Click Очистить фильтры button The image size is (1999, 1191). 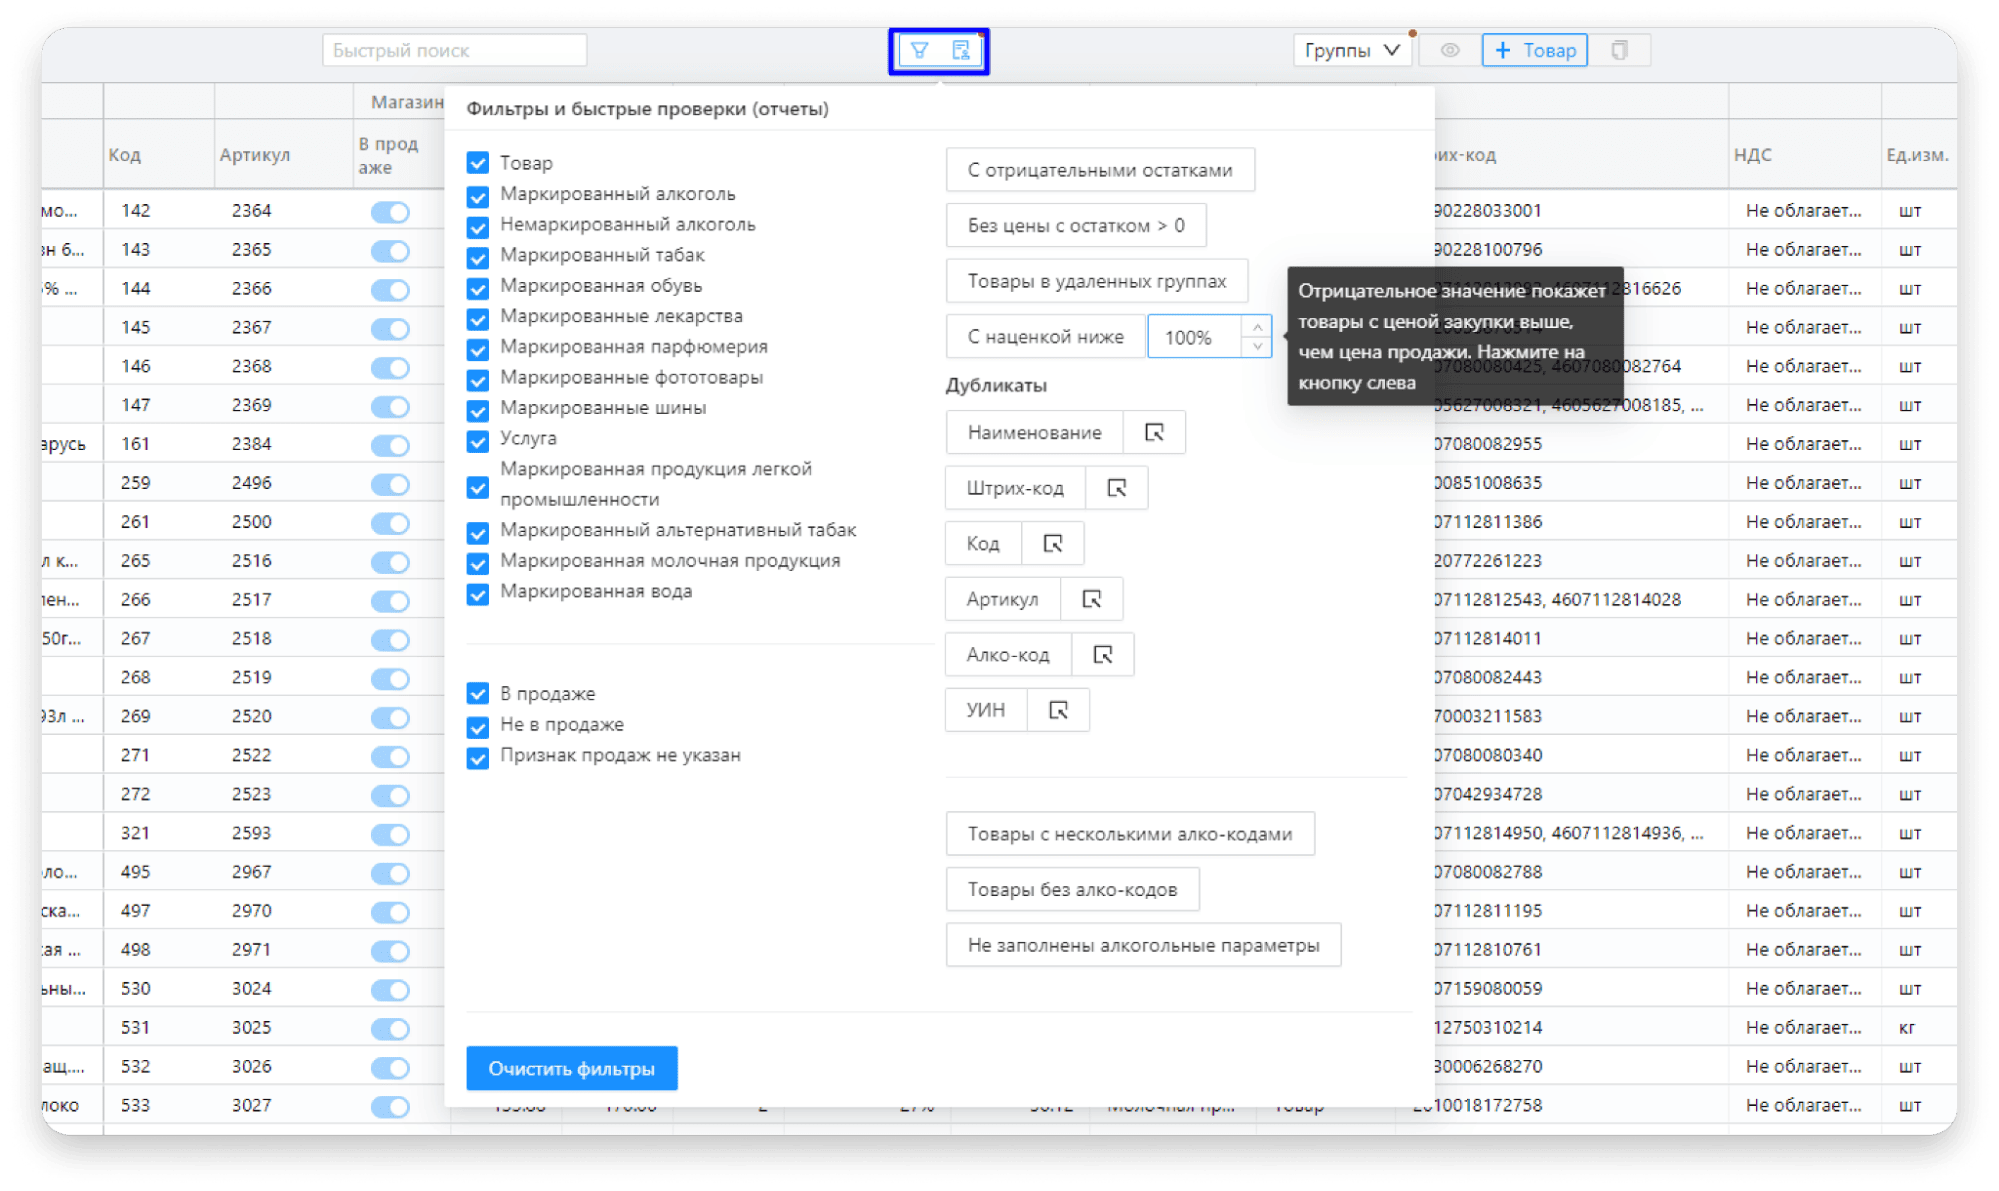(572, 1068)
